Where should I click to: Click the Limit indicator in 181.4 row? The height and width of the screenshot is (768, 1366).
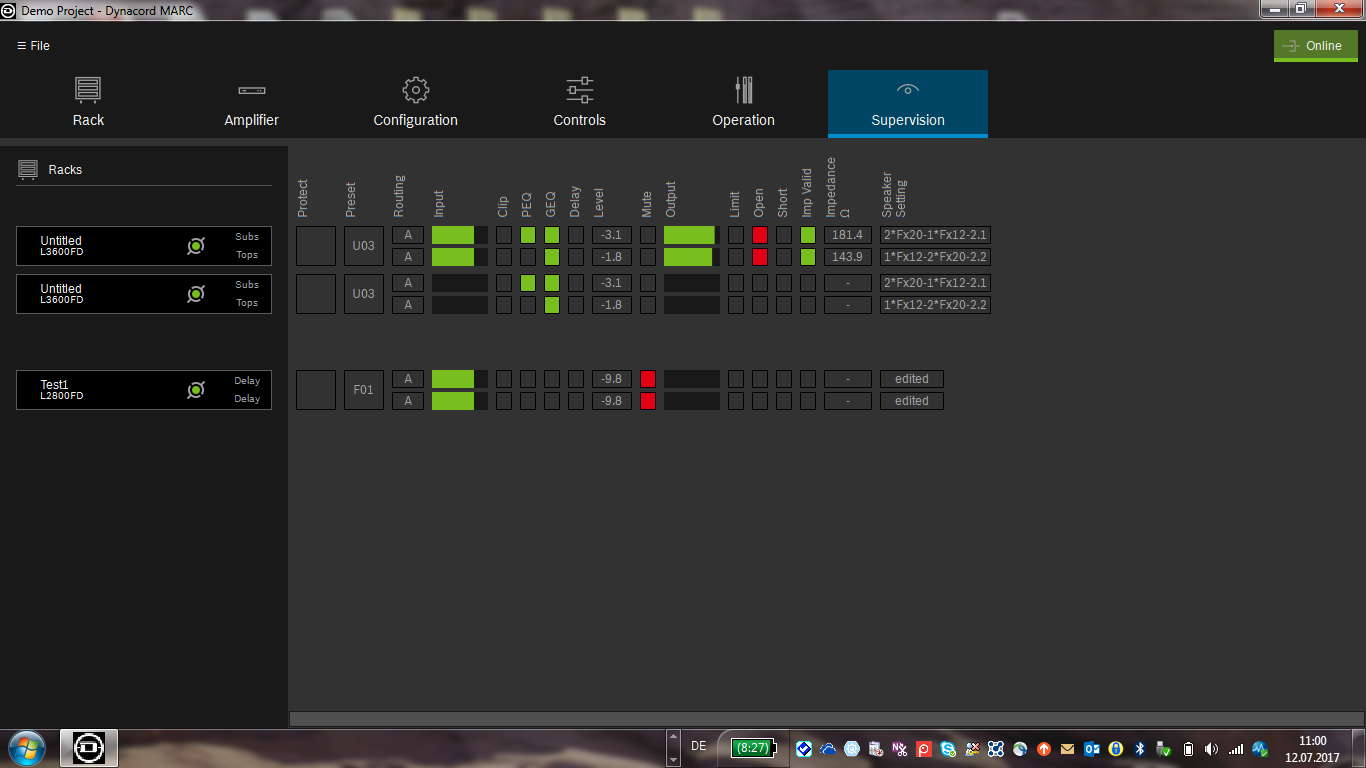tap(736, 235)
